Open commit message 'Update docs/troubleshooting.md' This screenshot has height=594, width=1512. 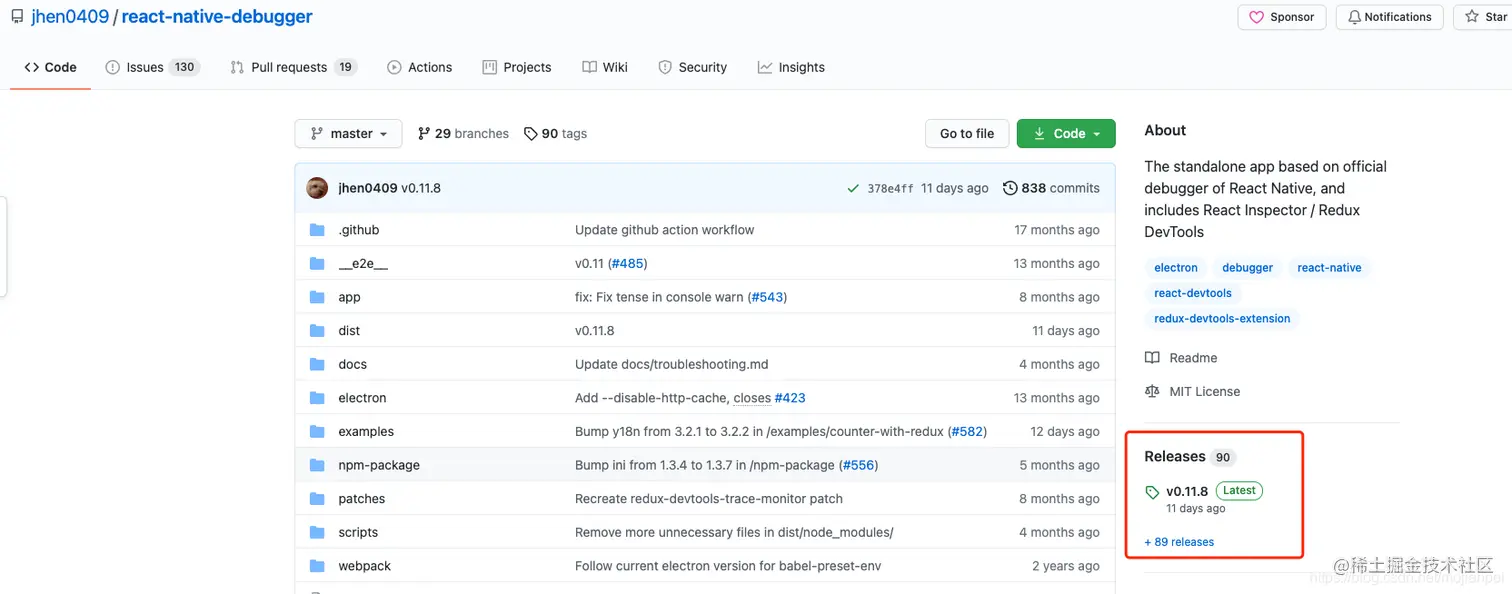coord(672,364)
